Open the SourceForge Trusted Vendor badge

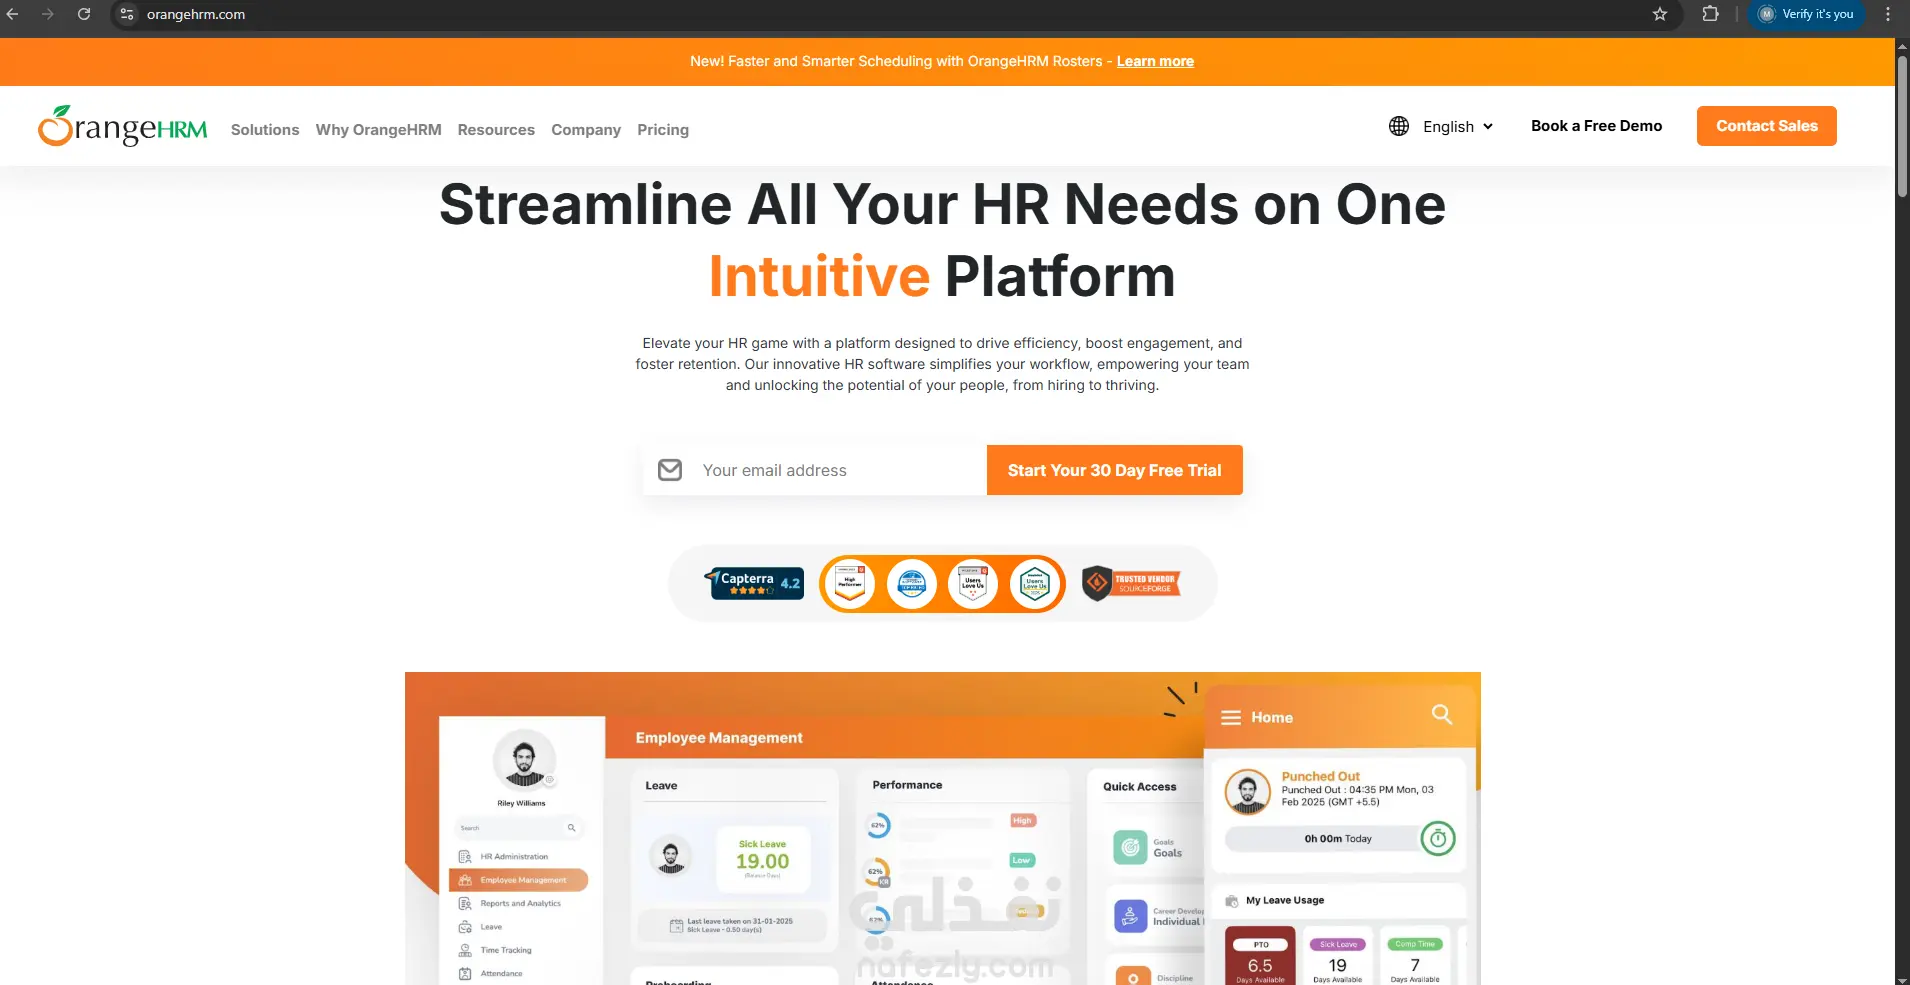[x=1132, y=583]
